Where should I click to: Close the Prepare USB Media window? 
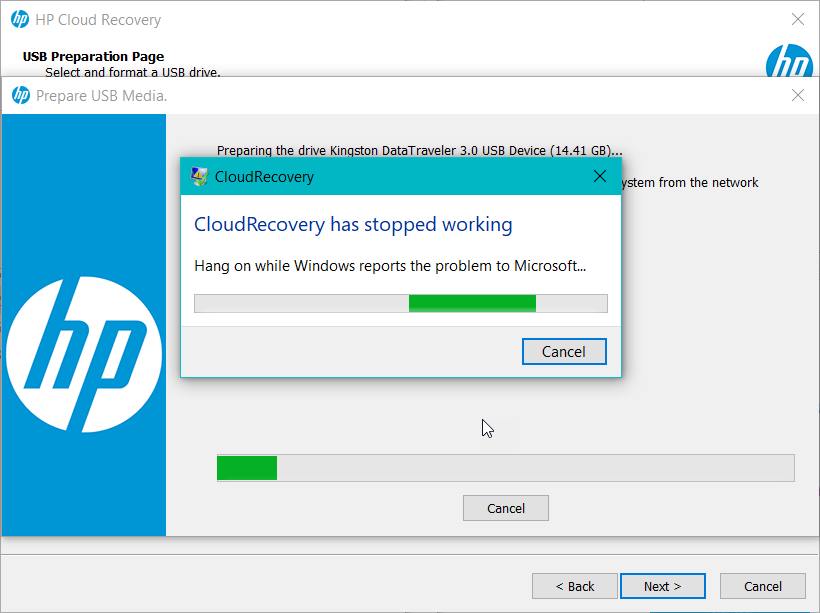pos(798,95)
